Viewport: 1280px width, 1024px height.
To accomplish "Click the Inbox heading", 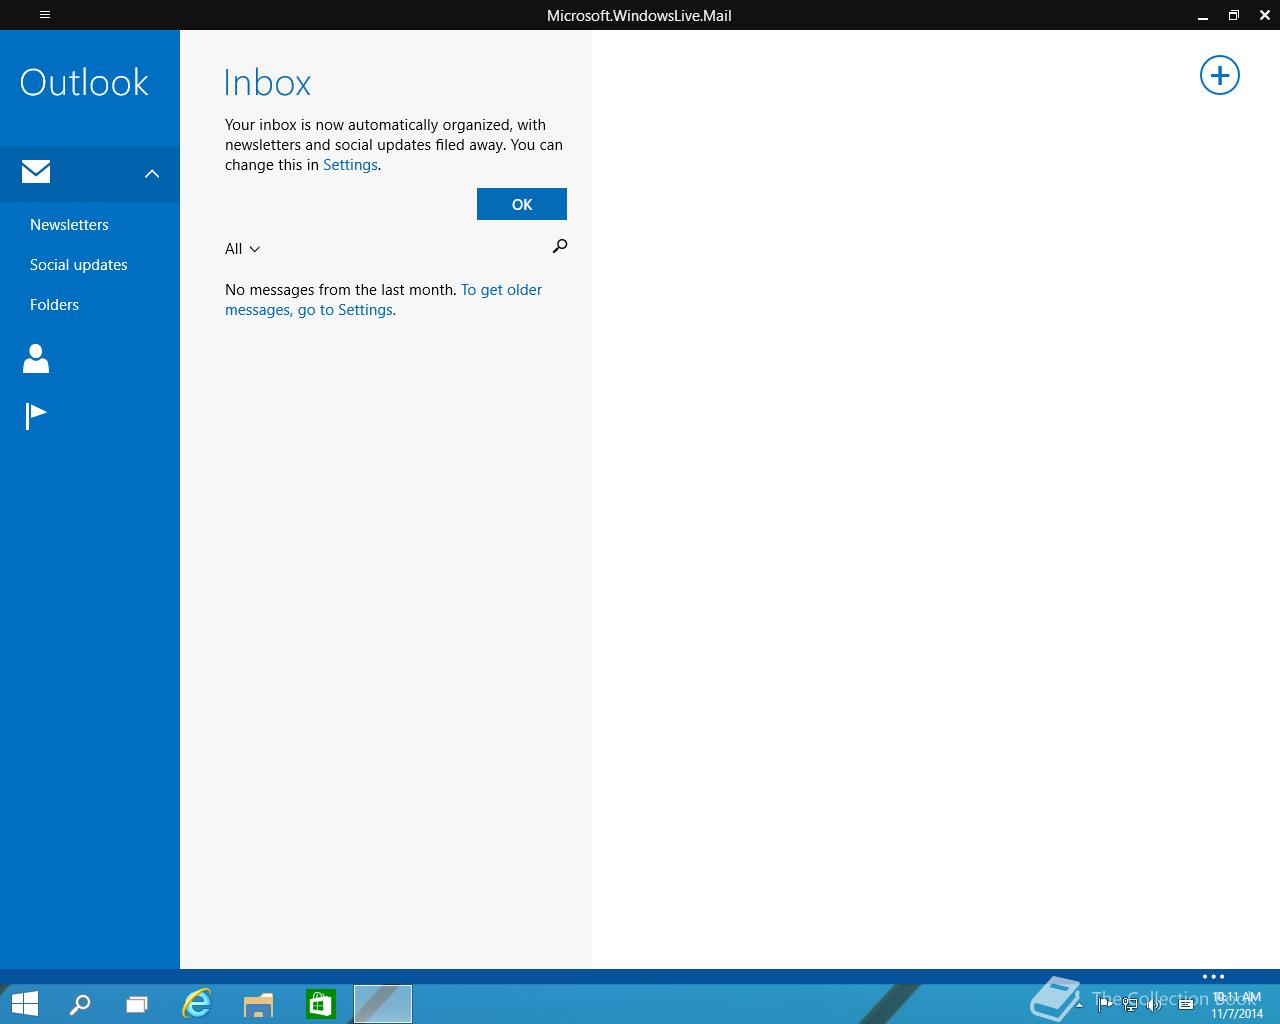I will click(267, 83).
